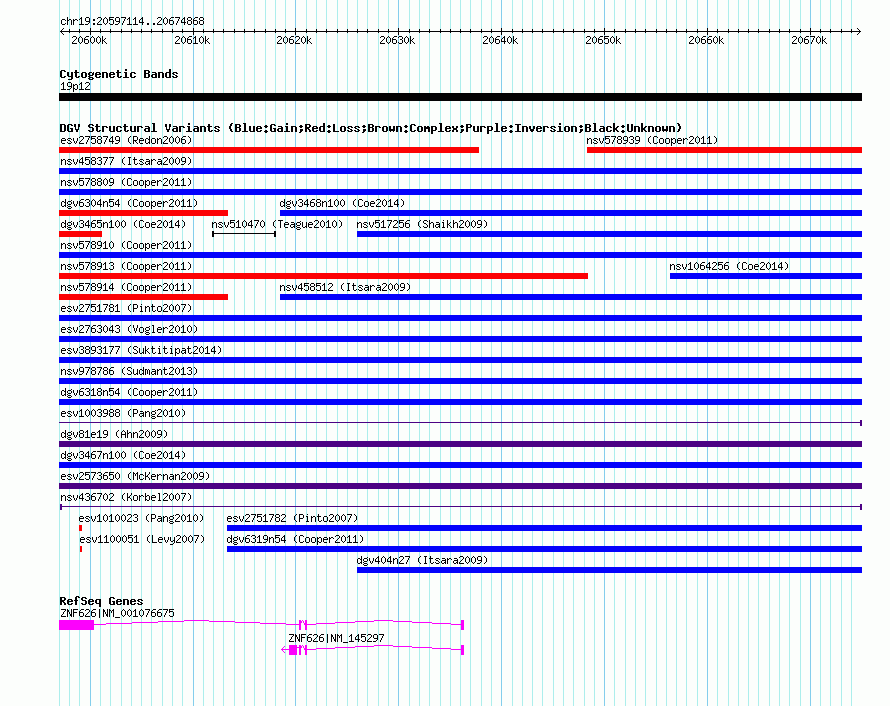Click the short red dgv3465n100 bar
890x706 pixels.
pos(81,234)
